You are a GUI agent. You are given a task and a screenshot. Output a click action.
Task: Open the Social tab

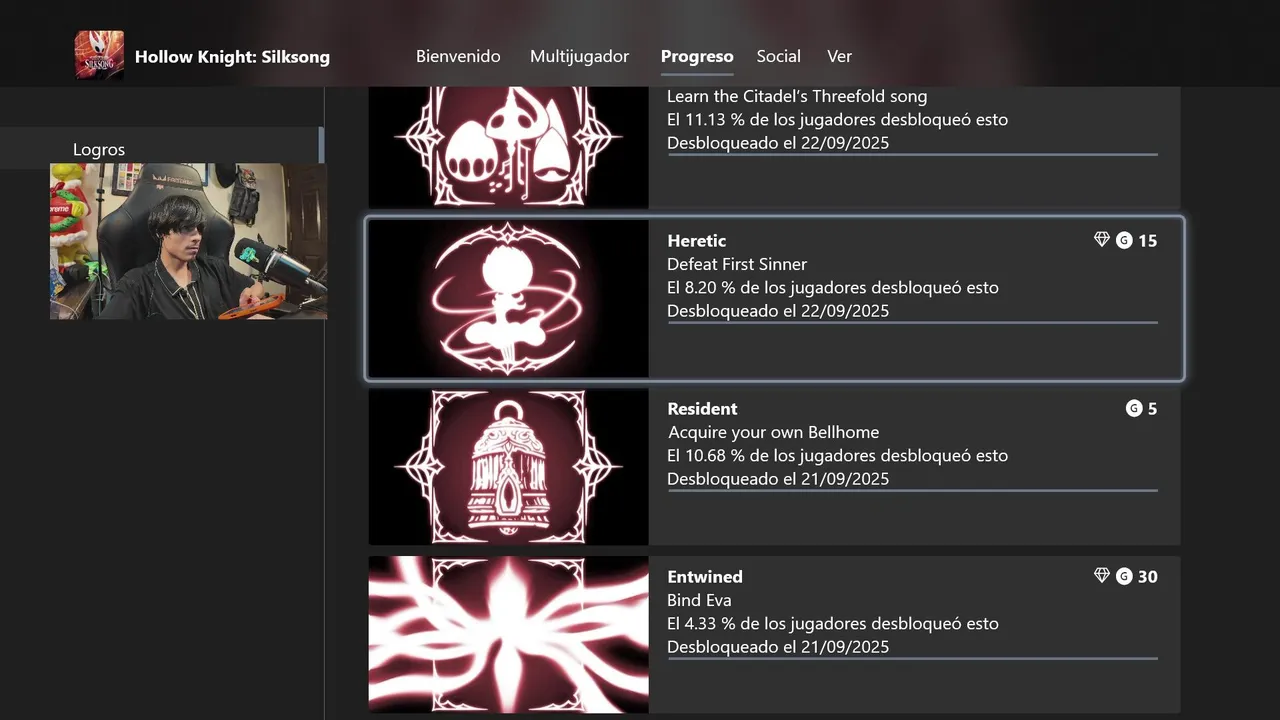[x=779, y=56]
